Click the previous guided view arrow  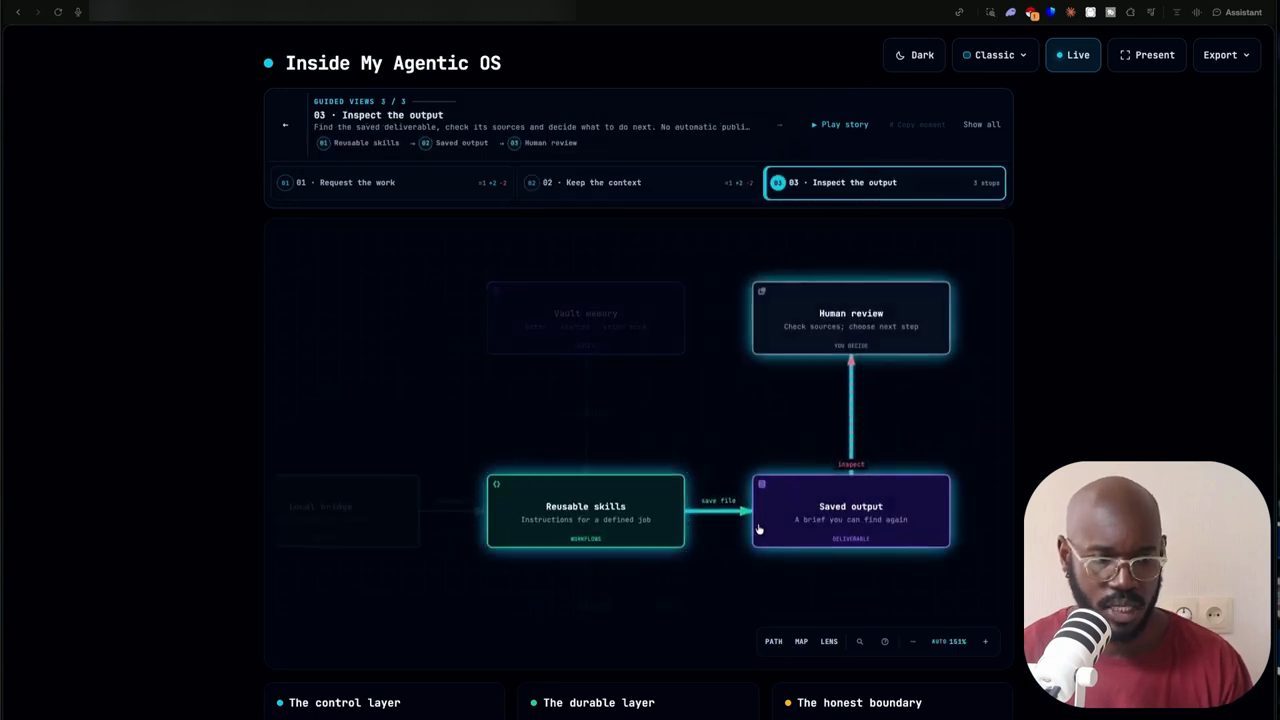click(285, 125)
